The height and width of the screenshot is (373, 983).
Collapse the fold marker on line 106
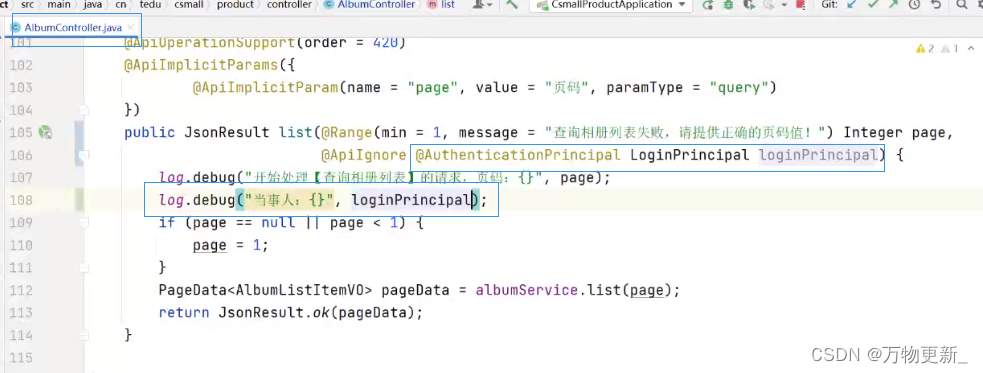pyautogui.click(x=83, y=155)
